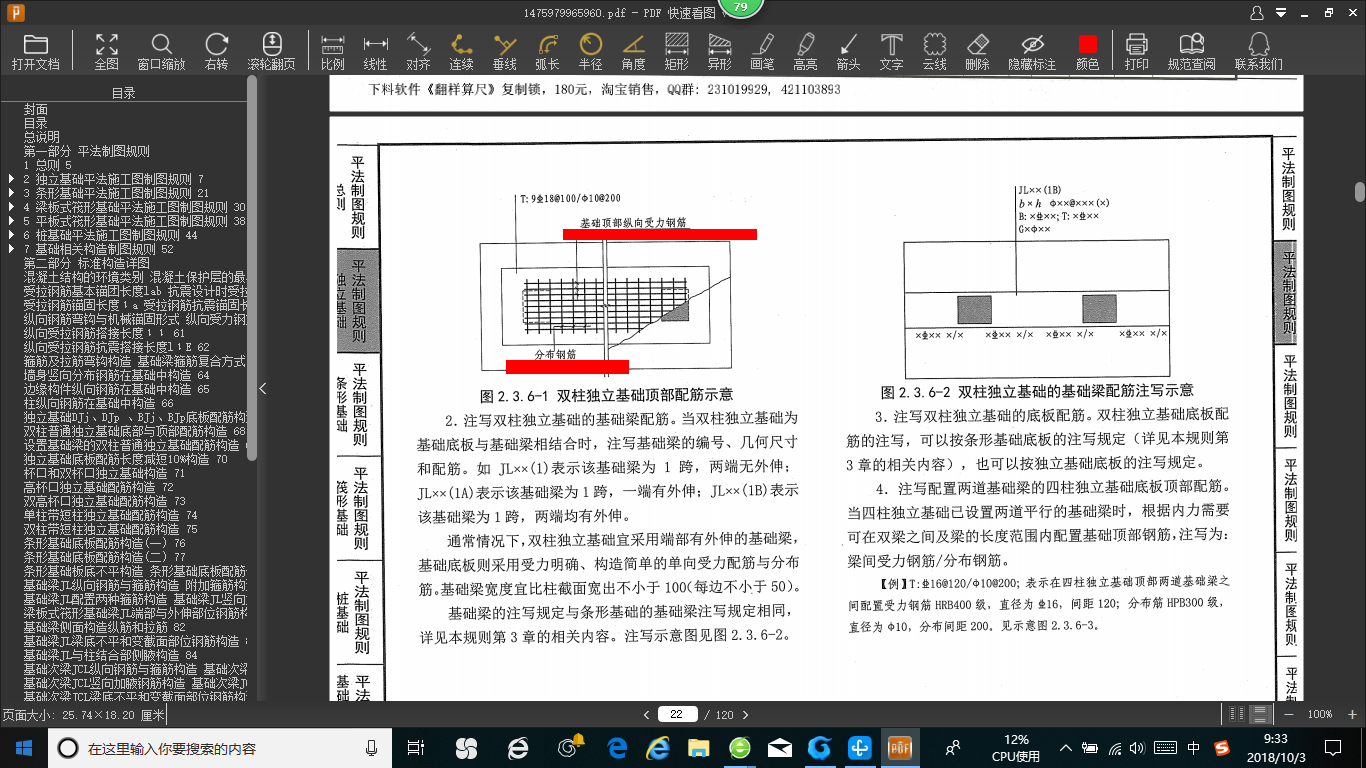Switch to two-page layout view
This screenshot has width=1366, height=768.
(1238, 714)
